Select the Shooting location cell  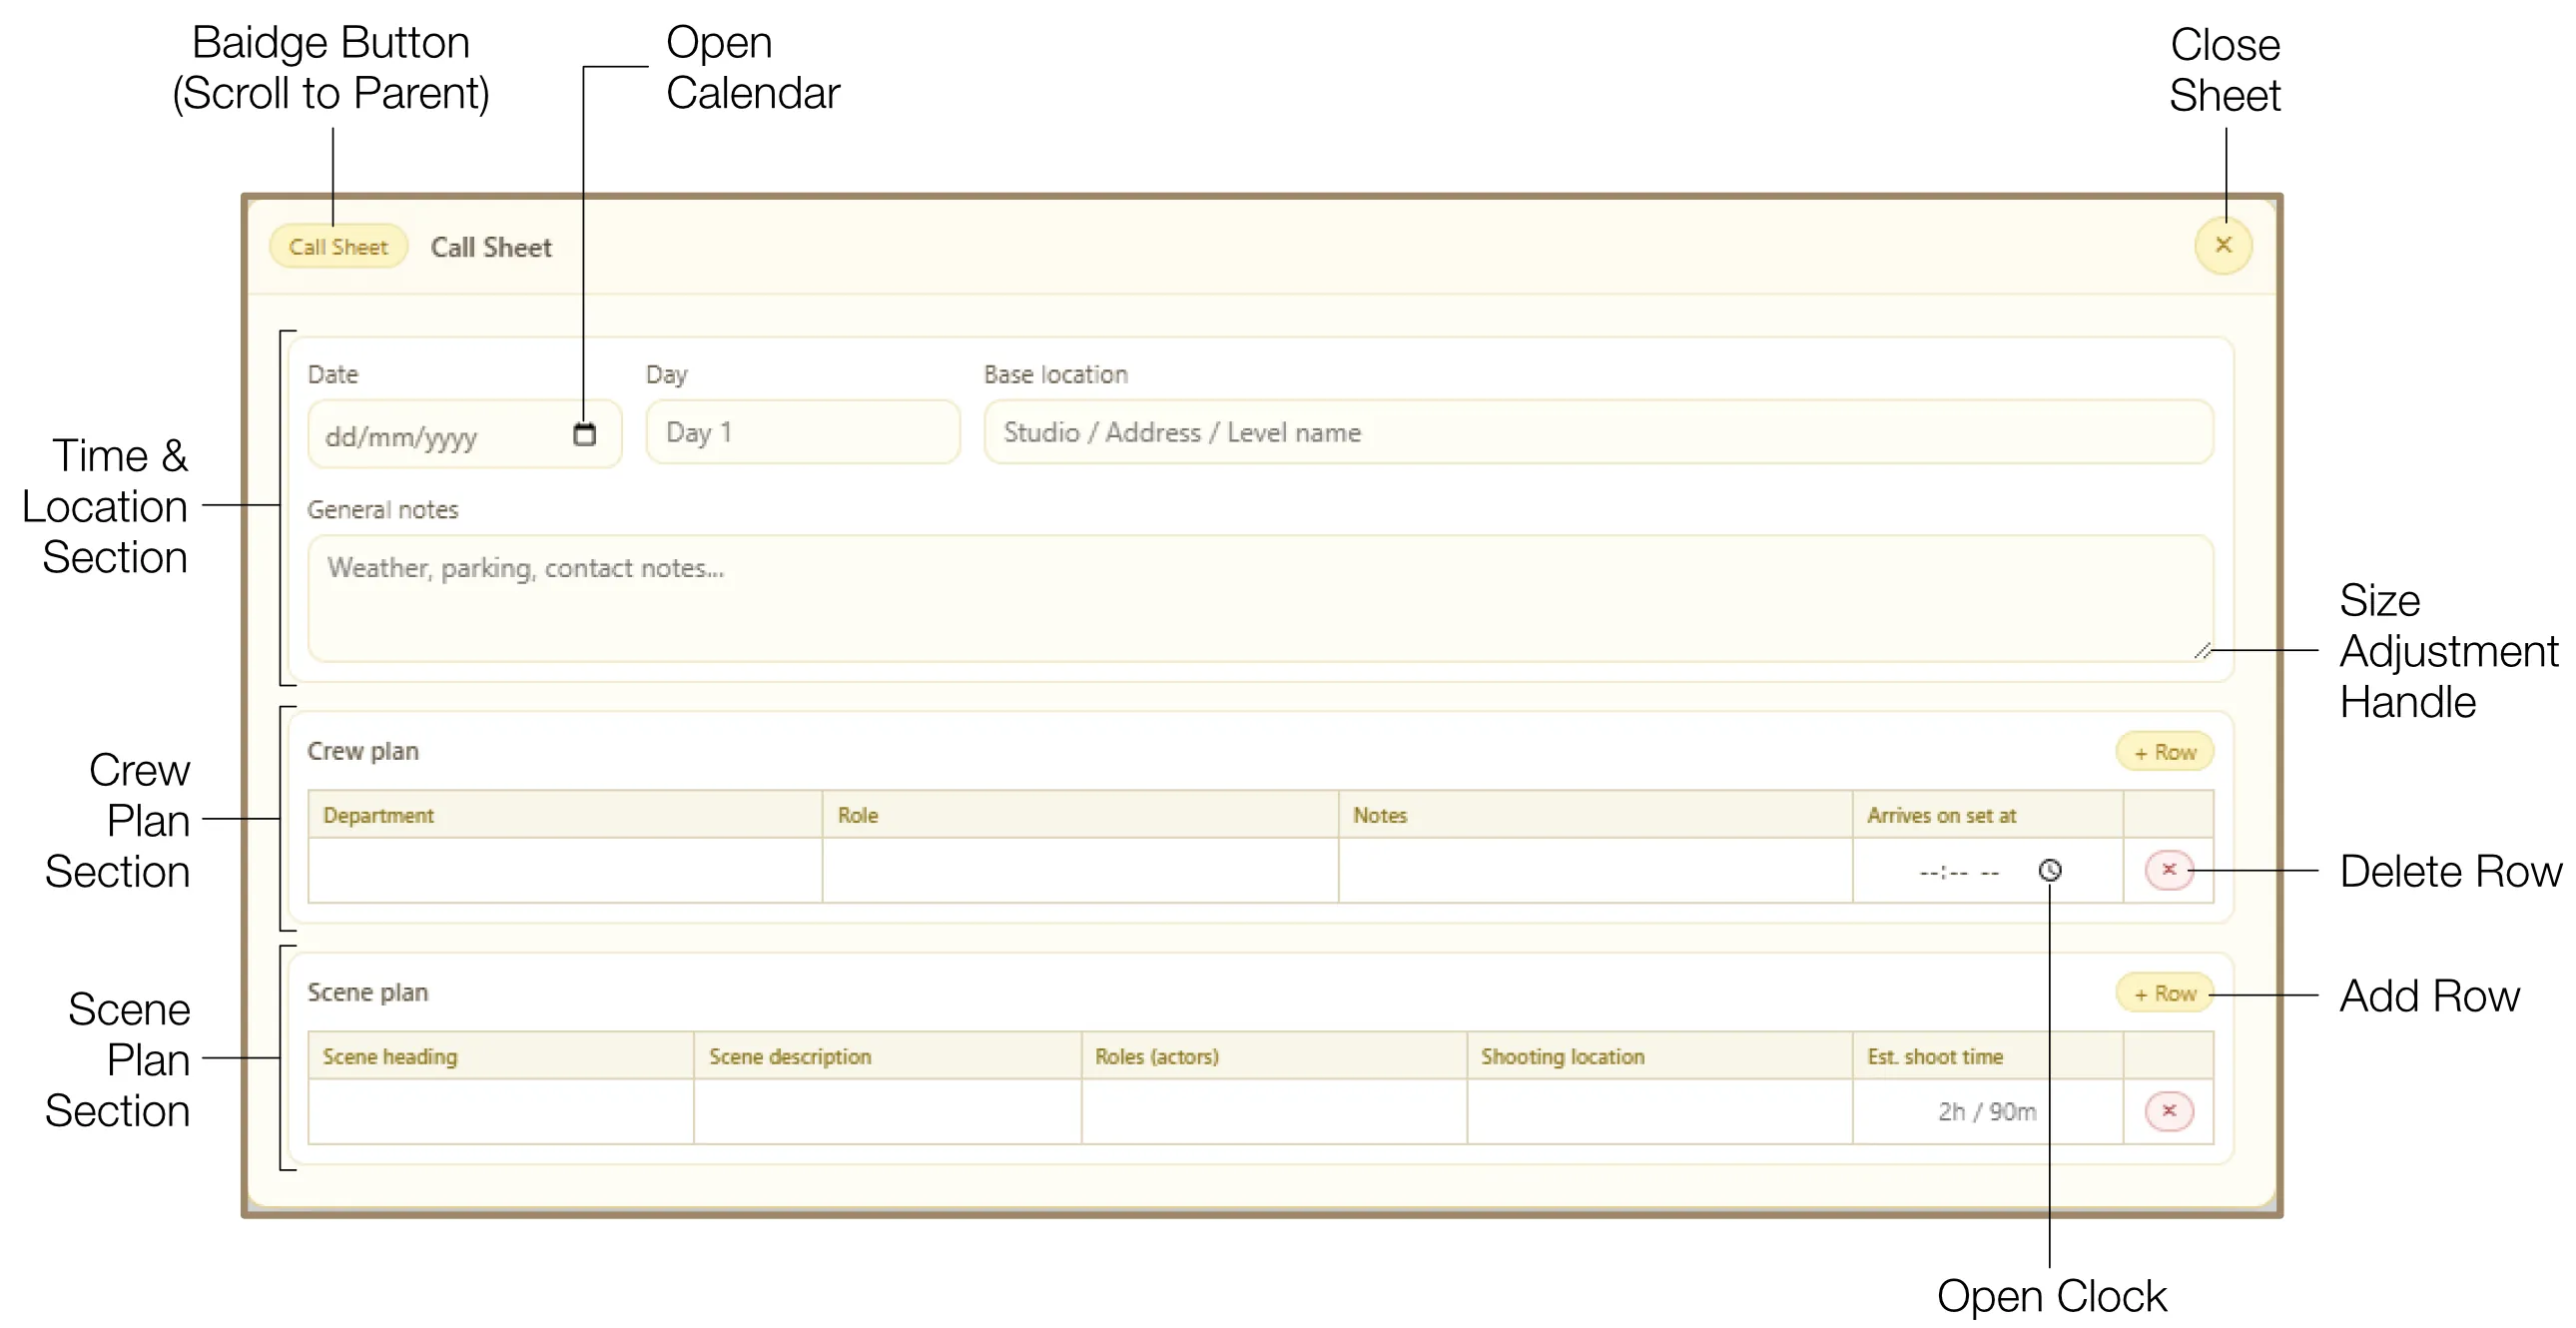[1660, 1111]
